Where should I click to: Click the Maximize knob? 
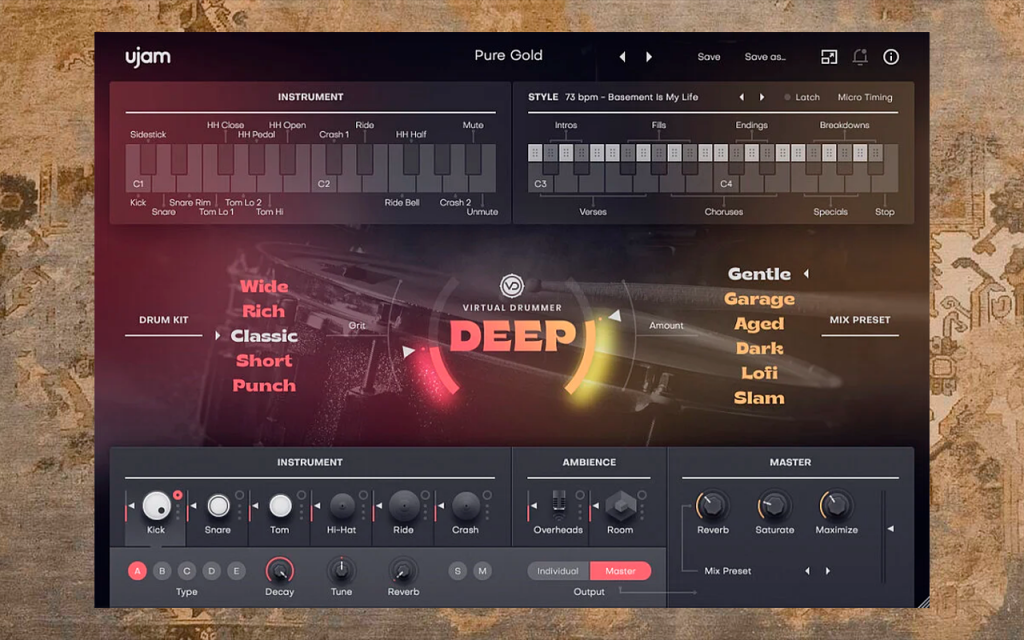point(836,505)
